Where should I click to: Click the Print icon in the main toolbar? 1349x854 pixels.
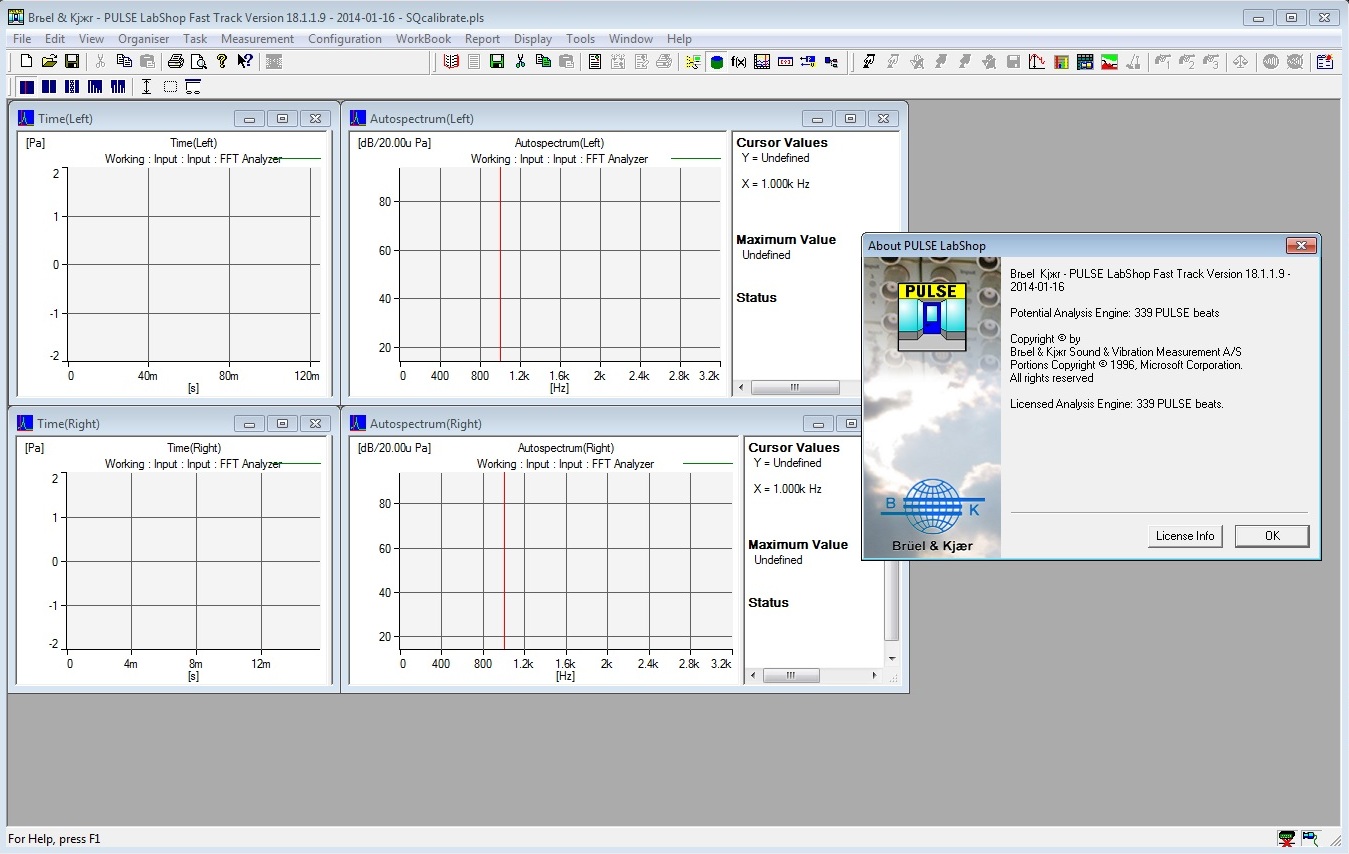(x=175, y=62)
